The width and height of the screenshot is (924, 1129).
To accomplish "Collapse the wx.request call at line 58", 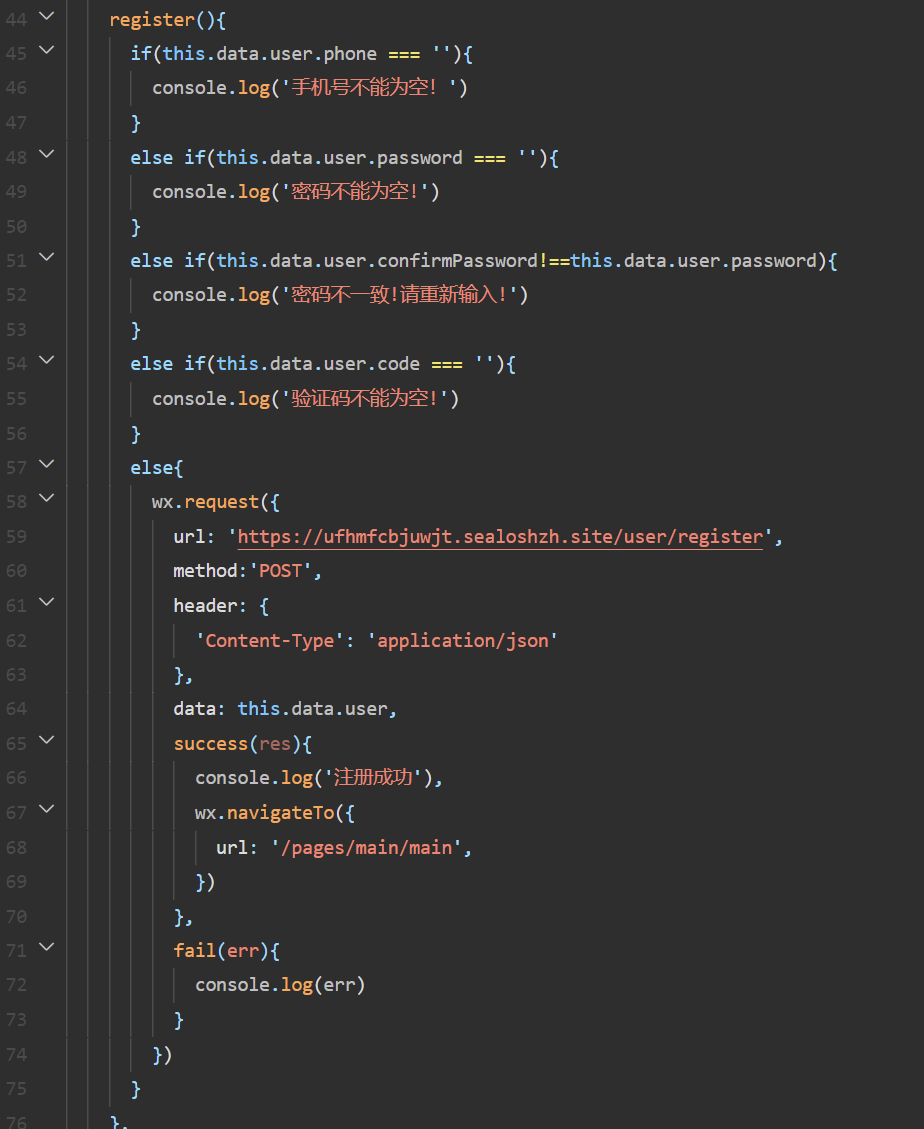I will coord(47,498).
